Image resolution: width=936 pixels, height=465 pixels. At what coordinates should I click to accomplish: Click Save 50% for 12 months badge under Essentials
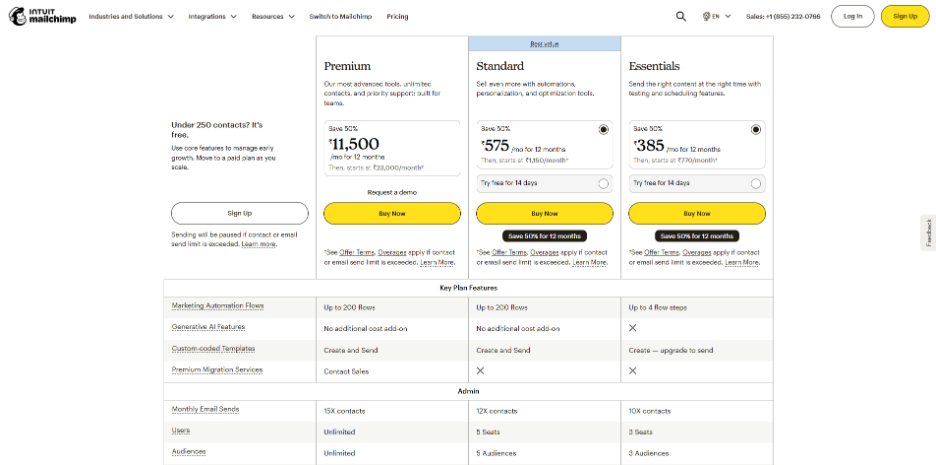point(697,236)
